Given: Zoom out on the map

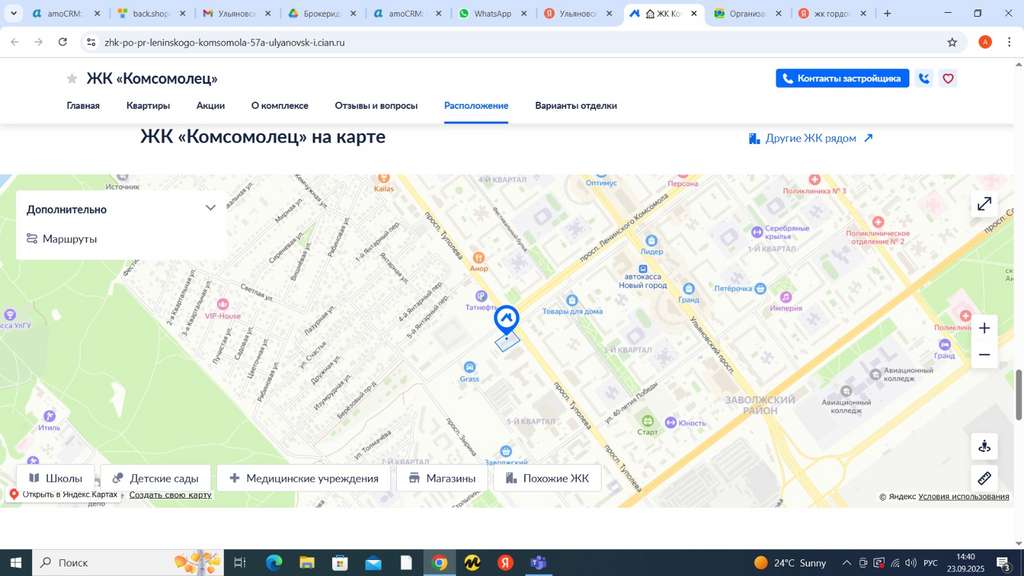Looking at the screenshot, I should [984, 355].
